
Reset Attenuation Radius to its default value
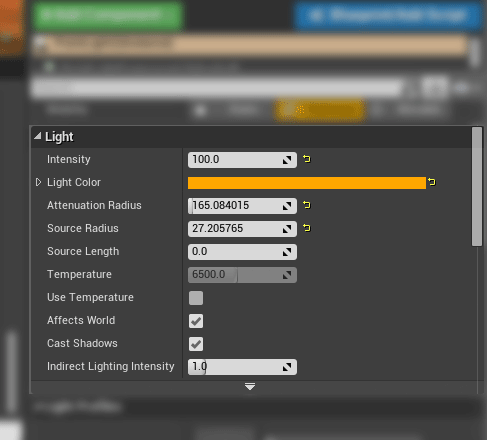307,205
